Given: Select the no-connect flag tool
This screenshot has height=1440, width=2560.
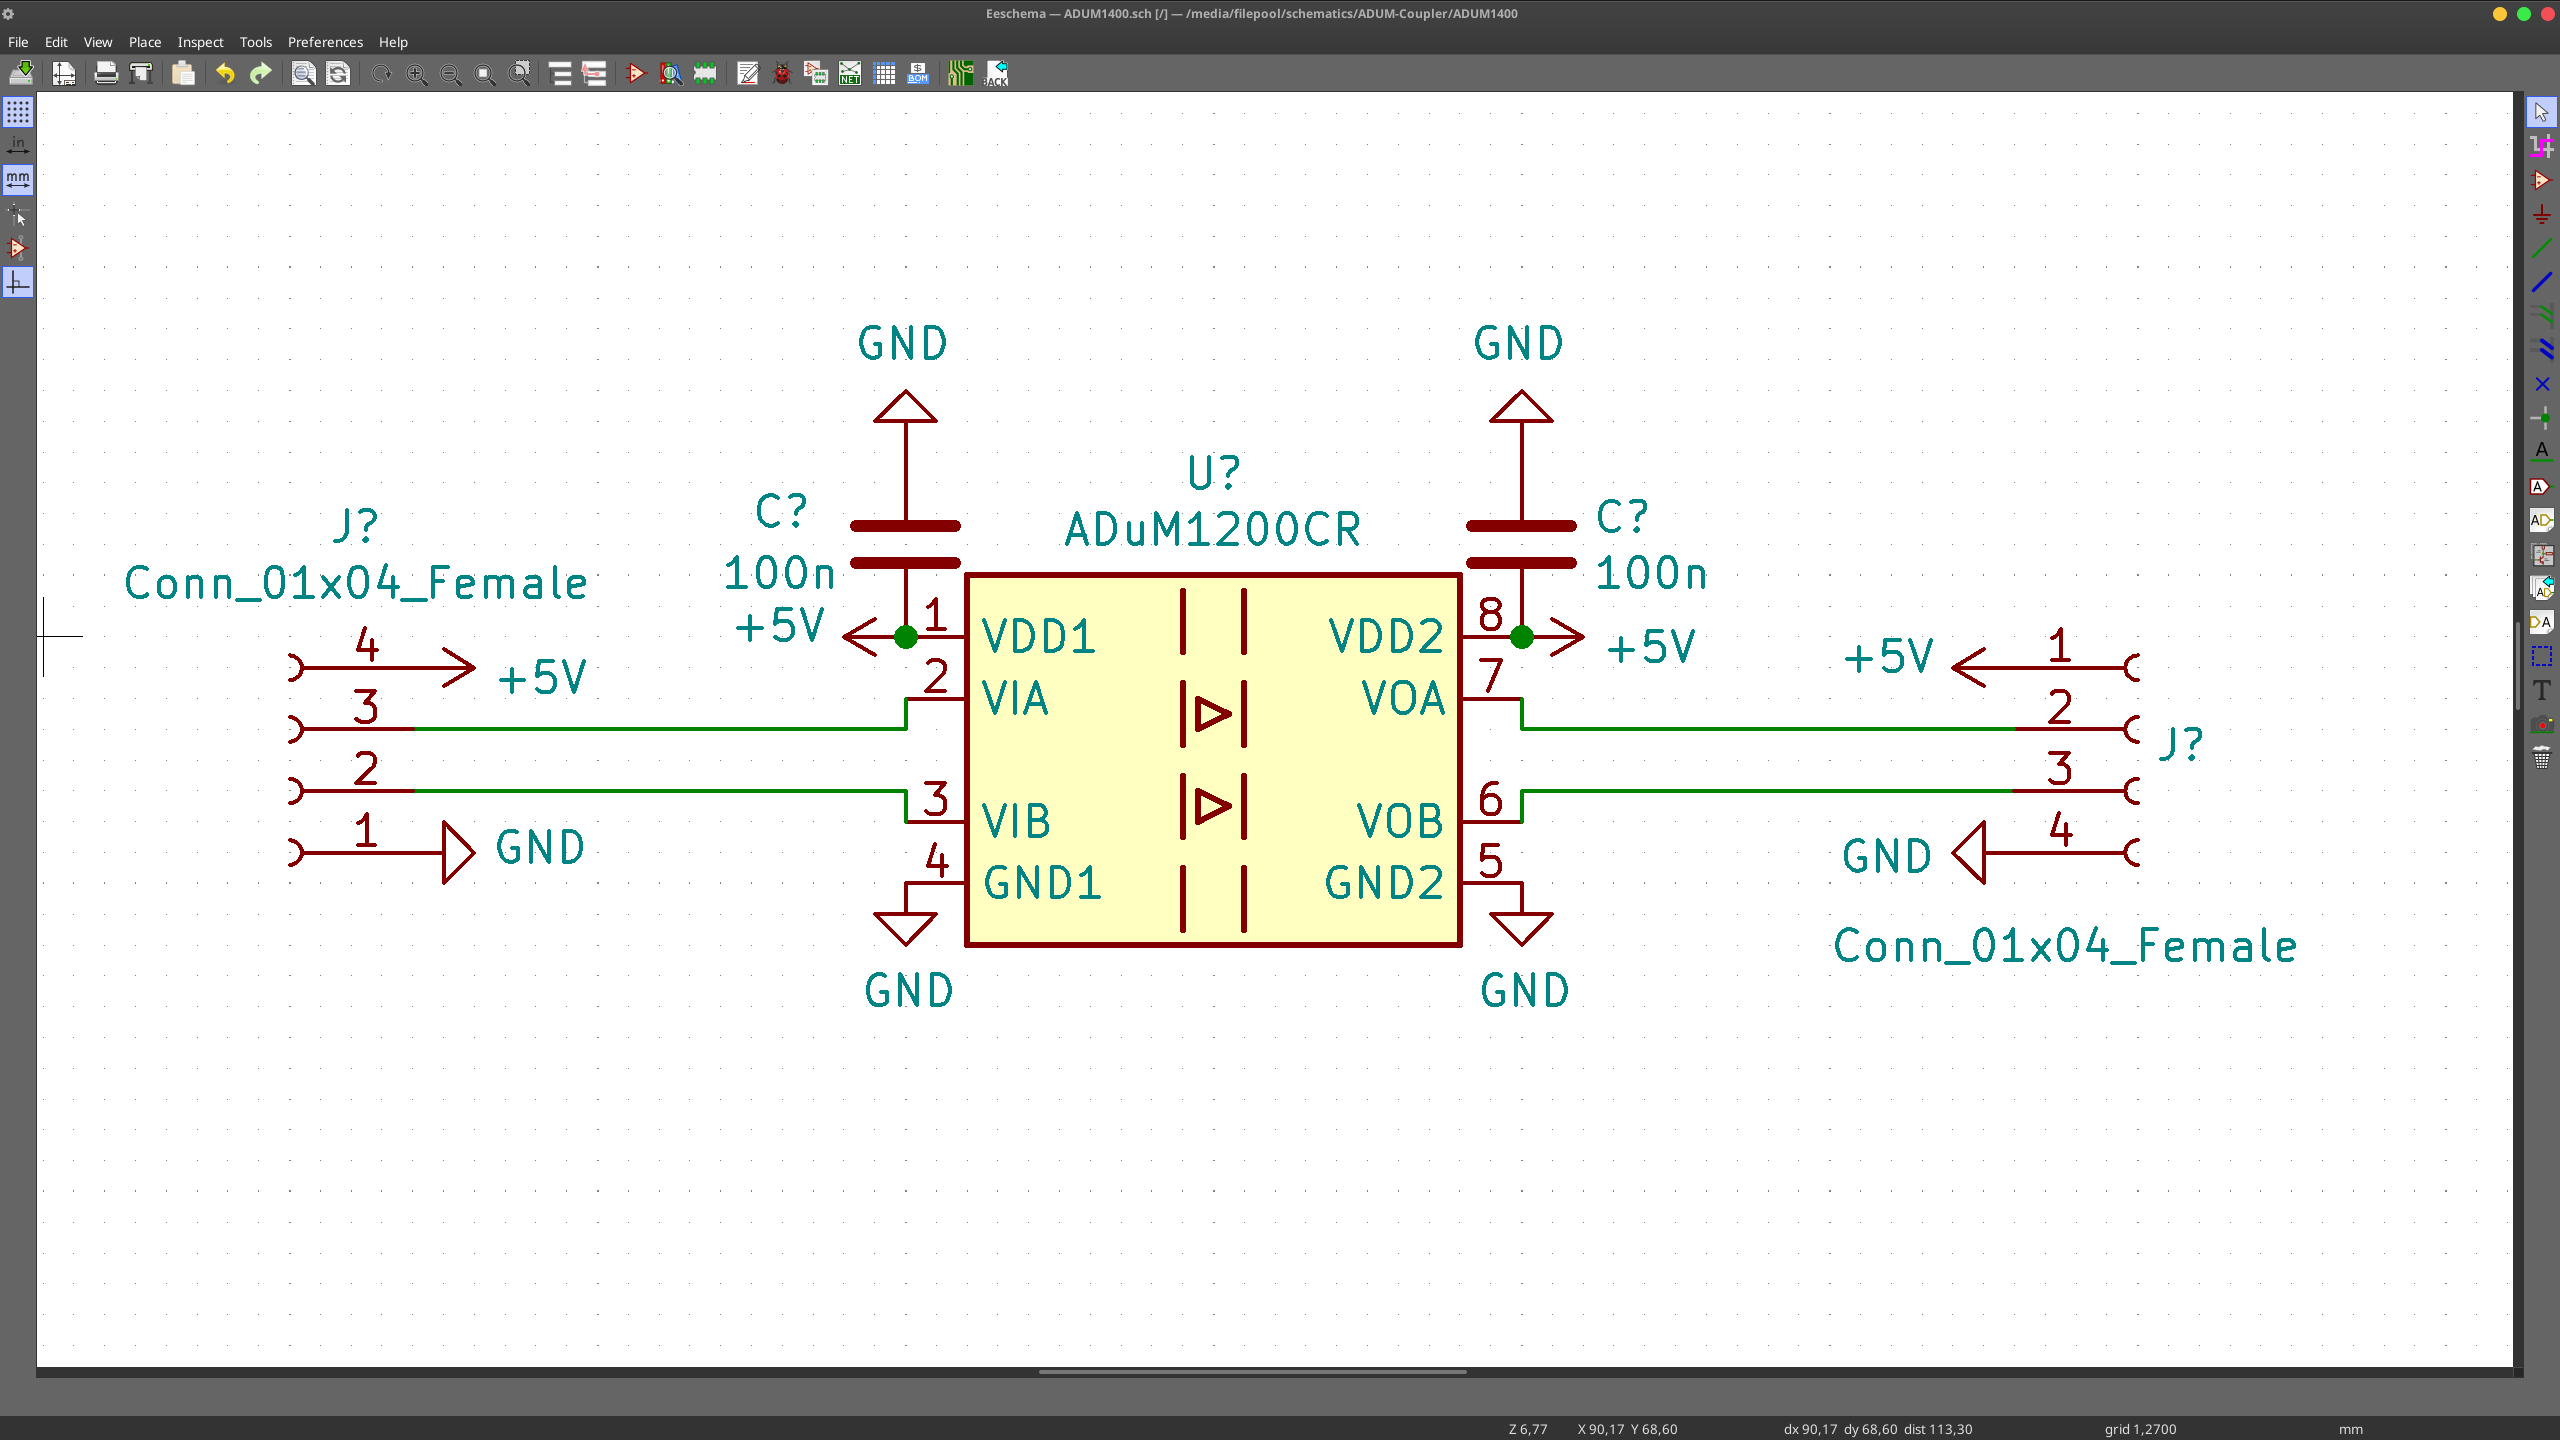Looking at the screenshot, I should tap(2541, 384).
